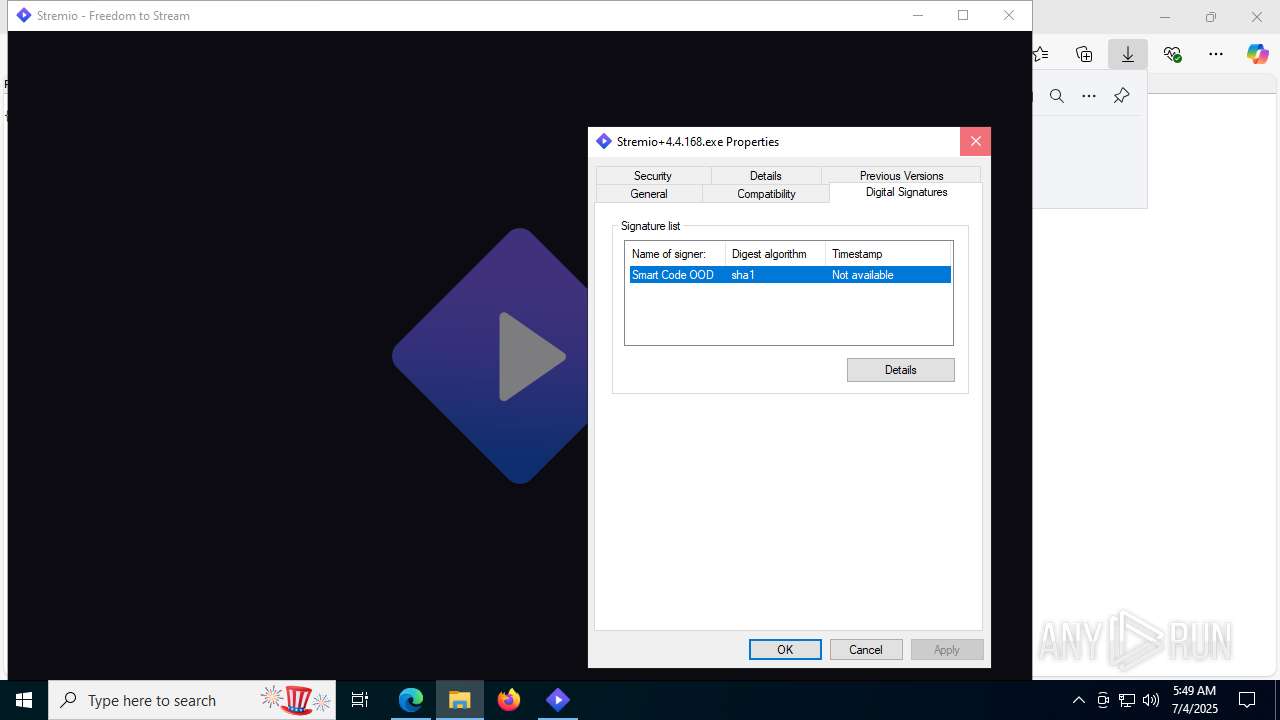Screen dimensions: 1280x720
Task: Click Stremio's large play logo
Action: tap(490, 356)
